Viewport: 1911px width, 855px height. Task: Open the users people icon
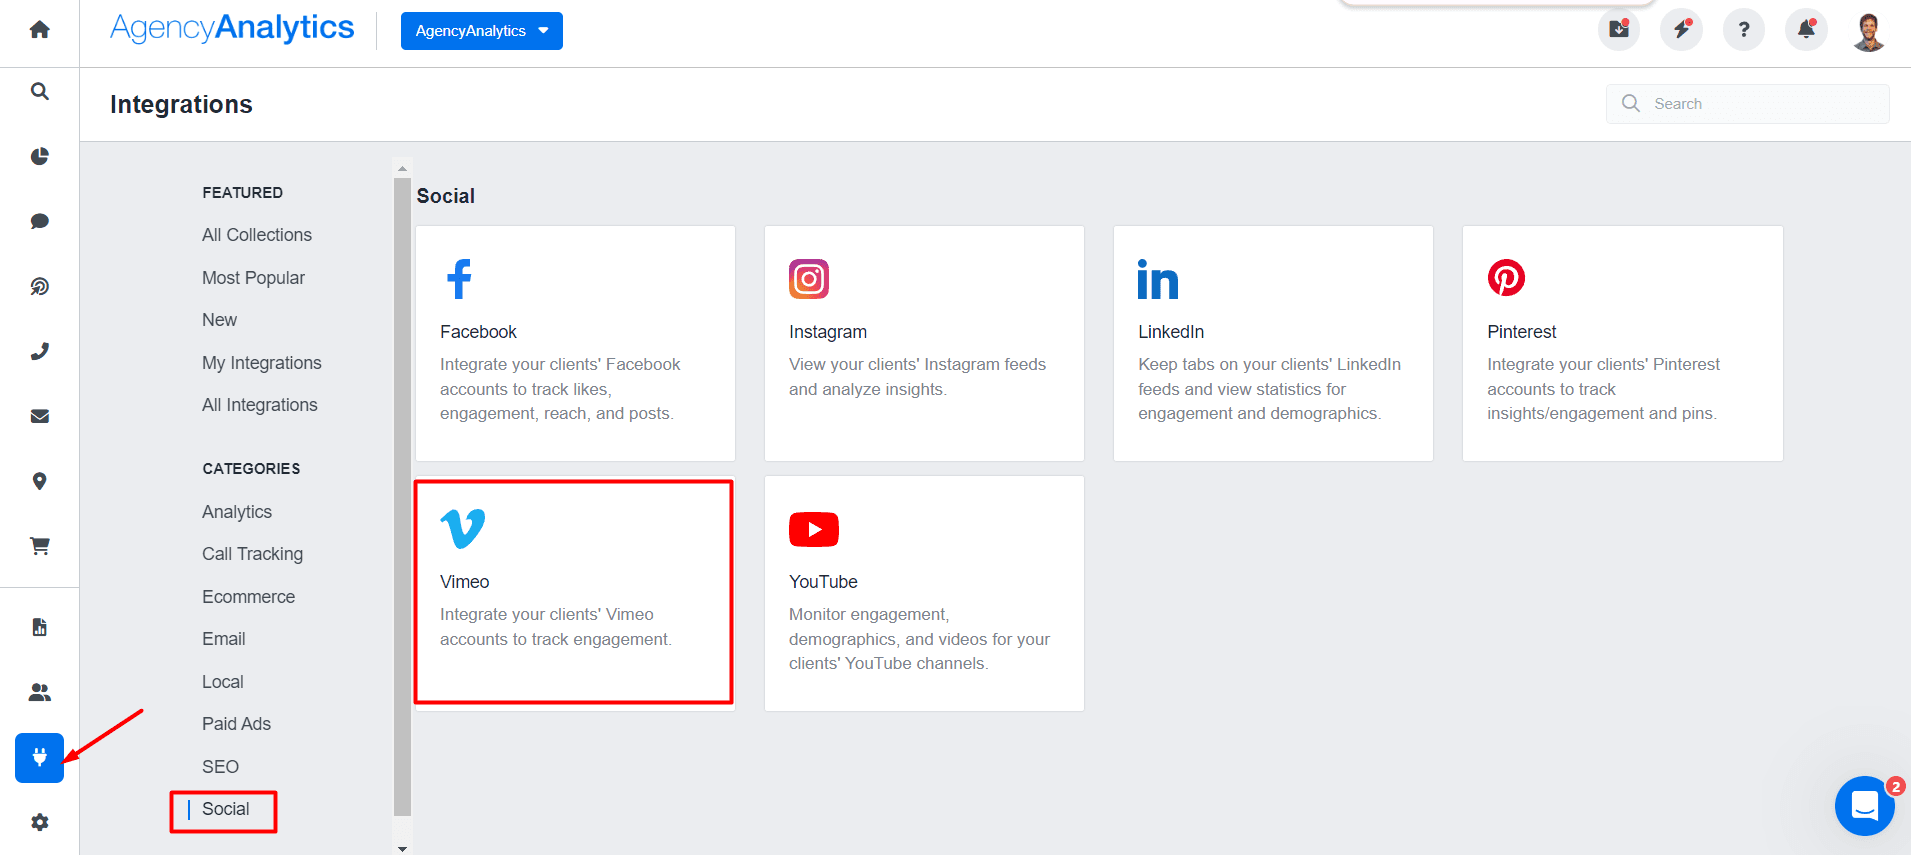[x=39, y=692]
